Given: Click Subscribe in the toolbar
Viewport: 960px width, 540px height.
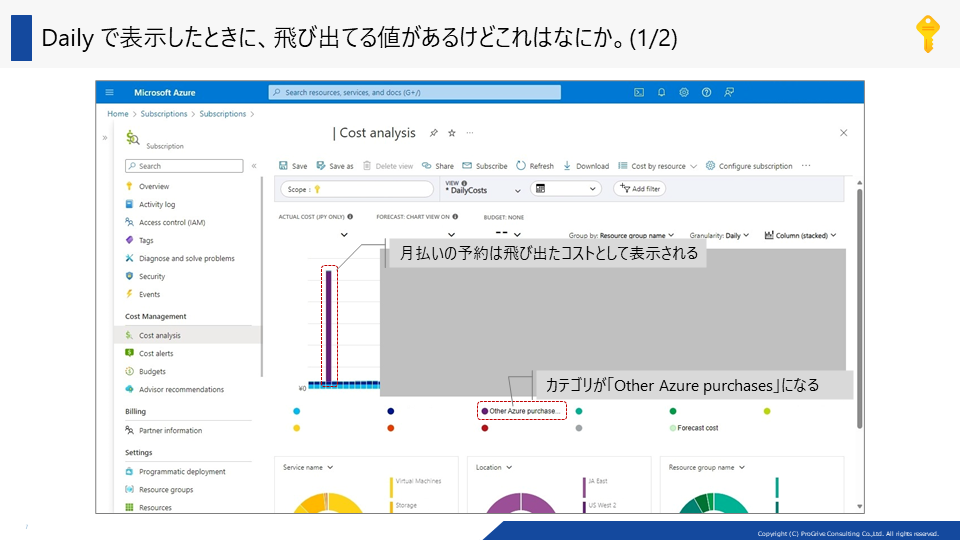Looking at the screenshot, I should [484, 166].
